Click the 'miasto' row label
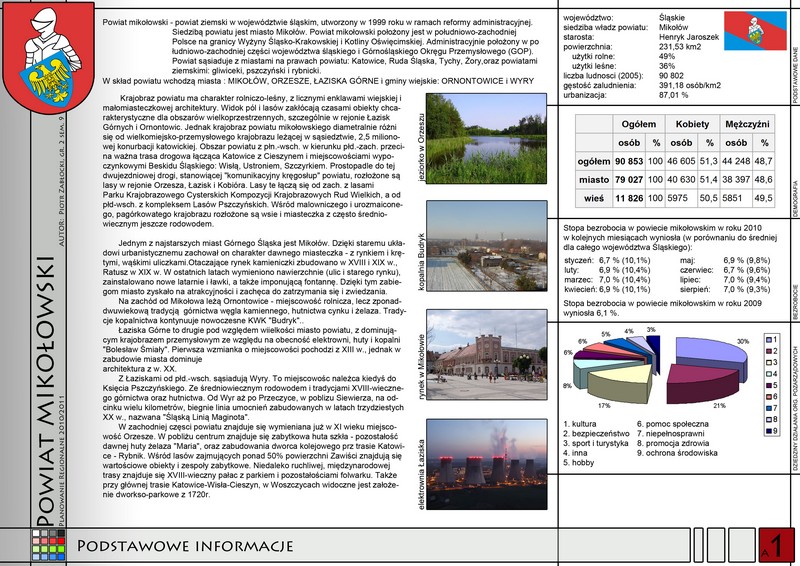Image resolution: width=800 pixels, height=566 pixels. [594, 180]
